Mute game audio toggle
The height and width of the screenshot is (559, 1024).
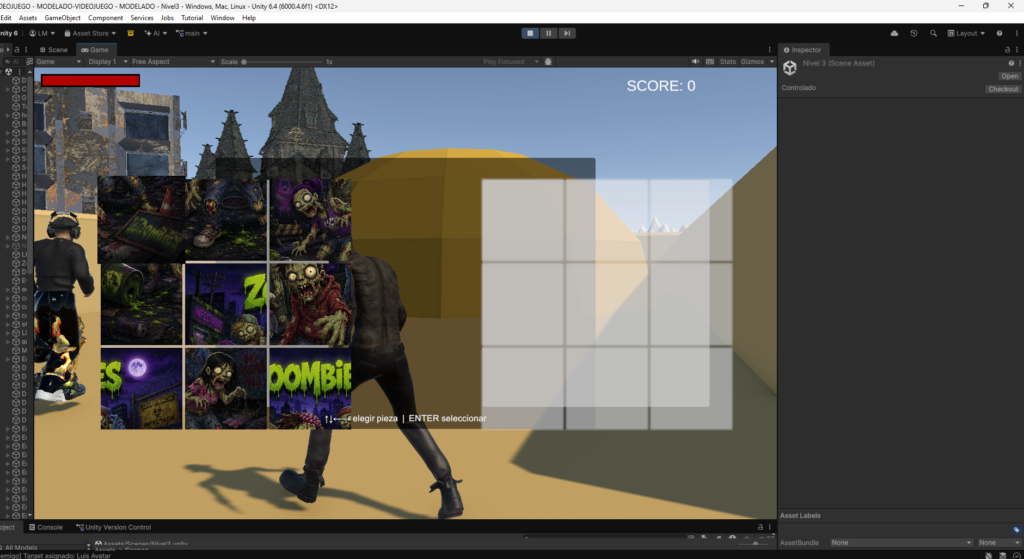[x=696, y=61]
